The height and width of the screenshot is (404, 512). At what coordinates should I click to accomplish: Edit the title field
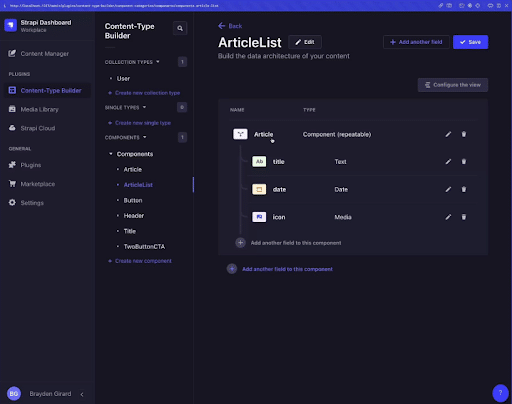[x=448, y=162]
